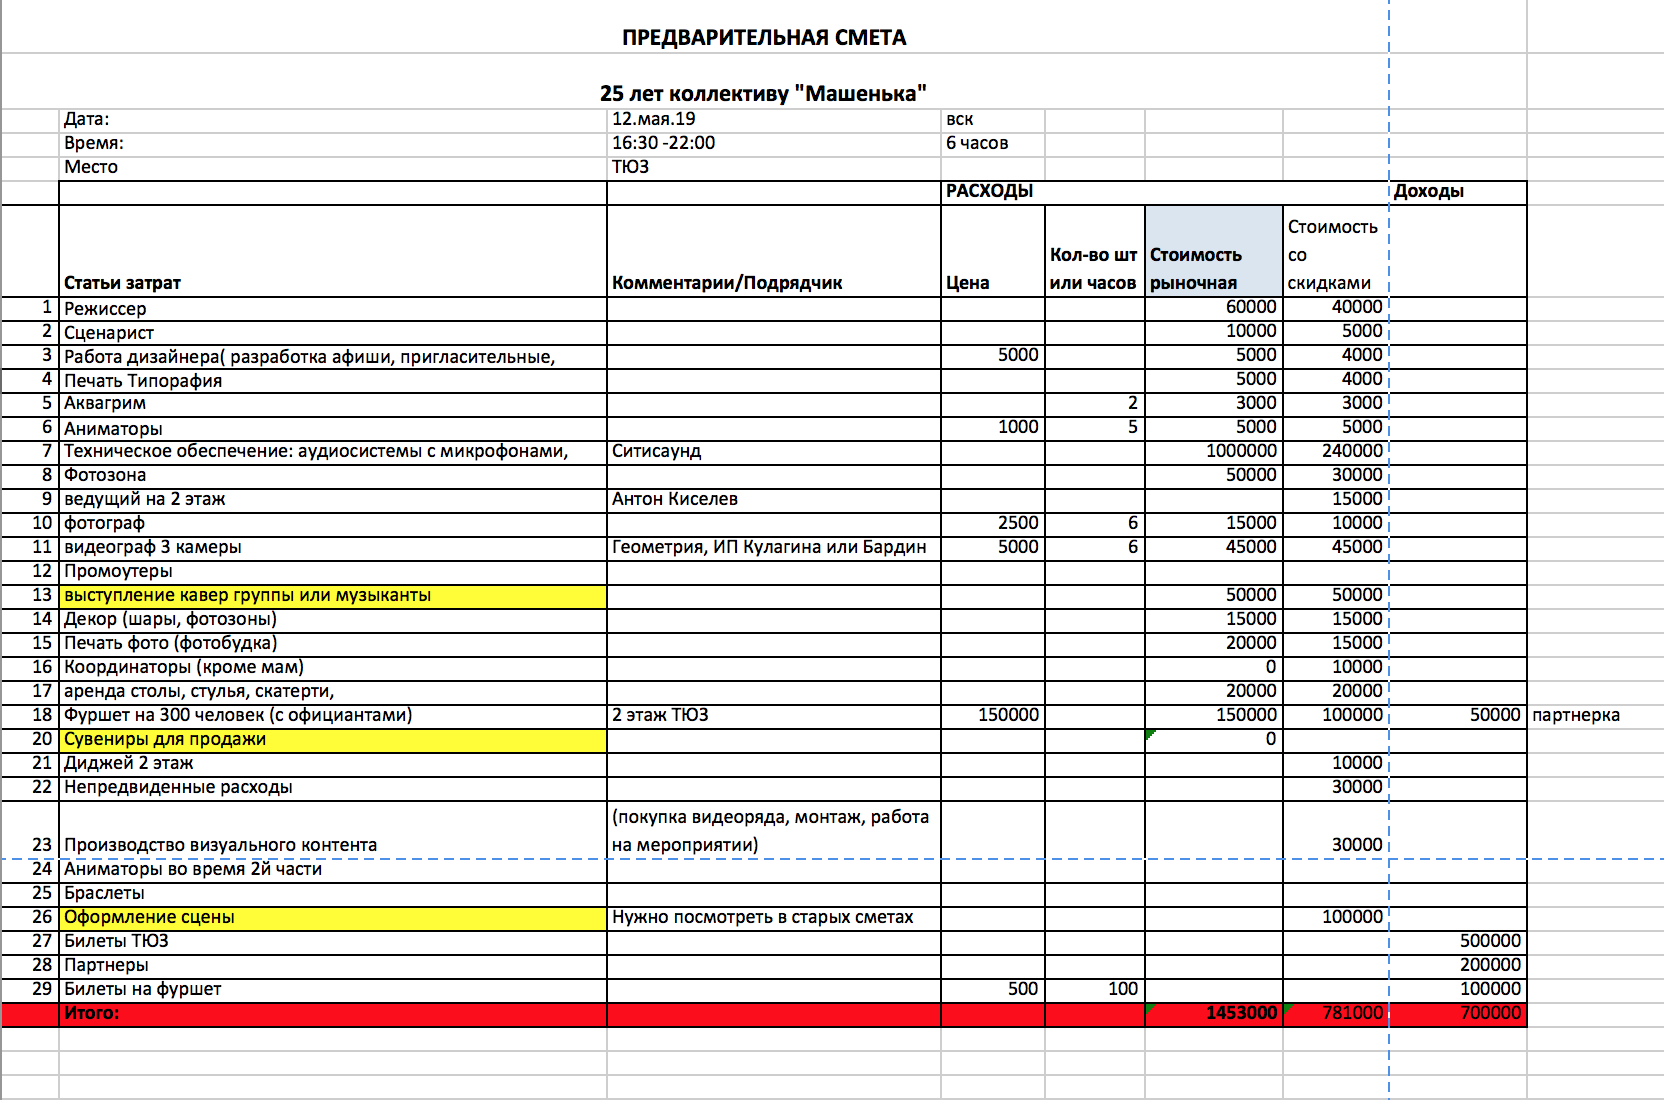Click the subtitle '25 лет коллективу "Машенька"'
This screenshot has height=1100, width=1664.
(x=763, y=94)
